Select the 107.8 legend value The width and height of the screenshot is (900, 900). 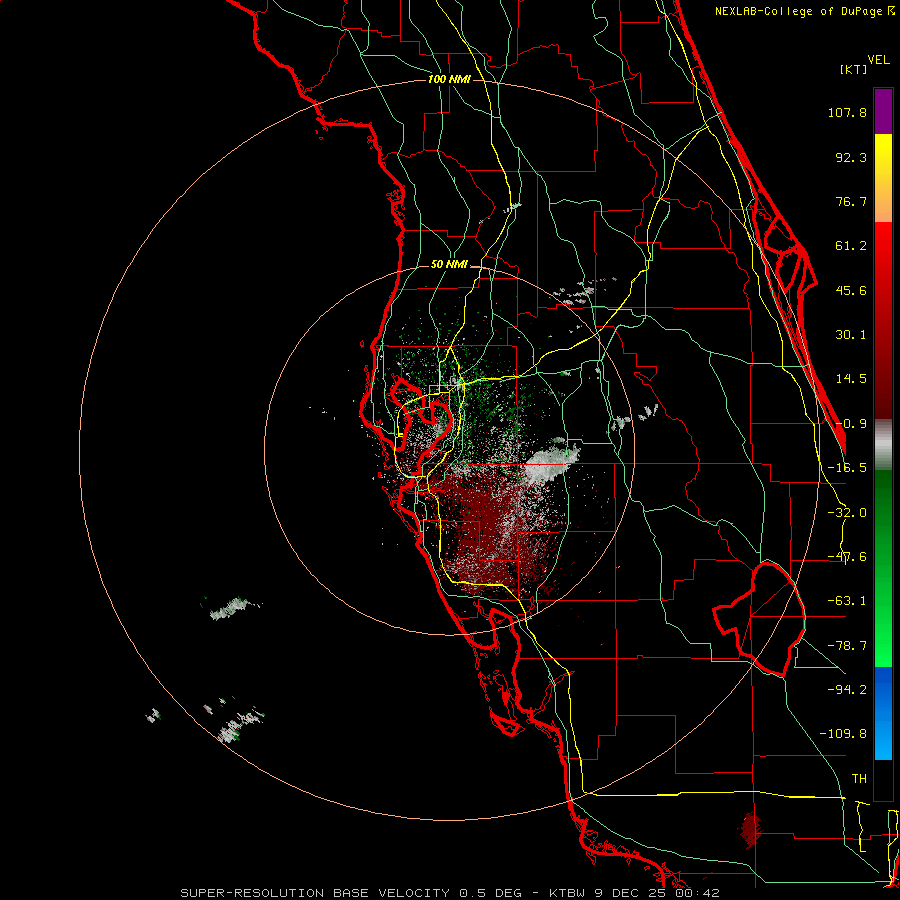coord(847,112)
